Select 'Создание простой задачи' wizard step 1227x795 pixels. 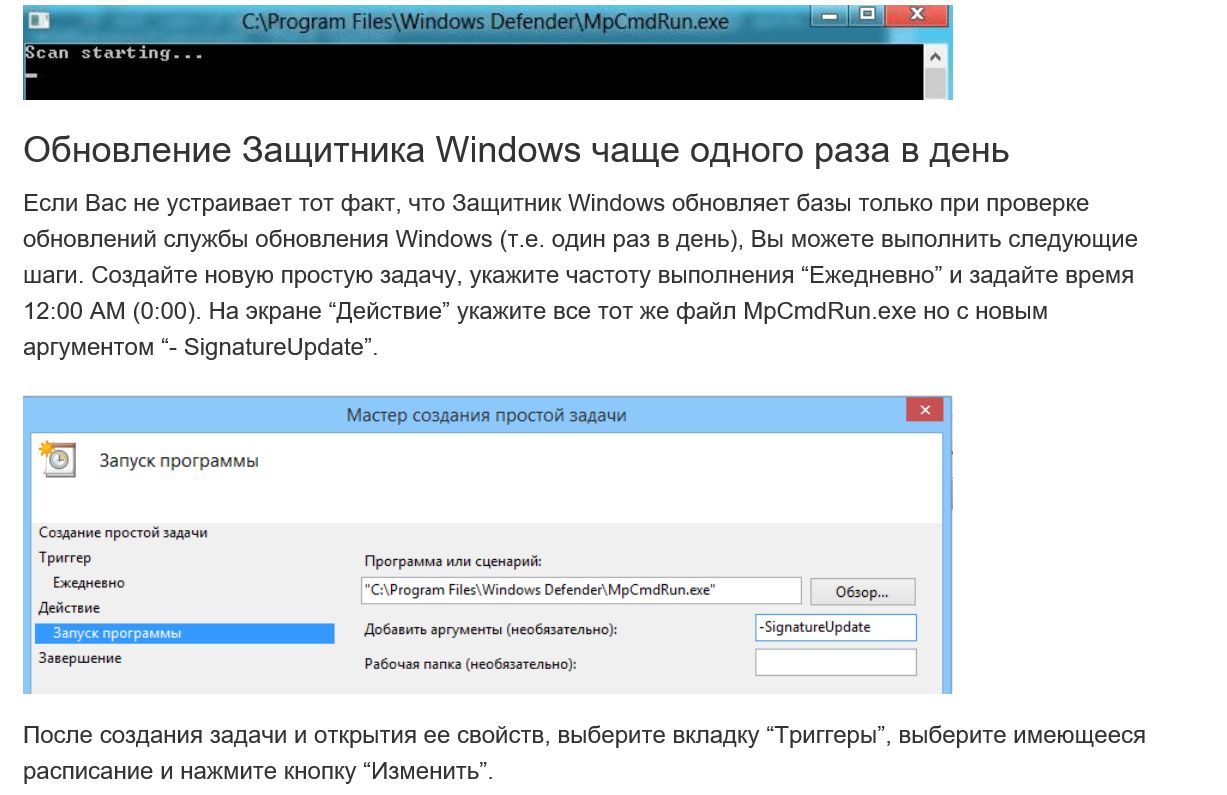click(x=123, y=533)
